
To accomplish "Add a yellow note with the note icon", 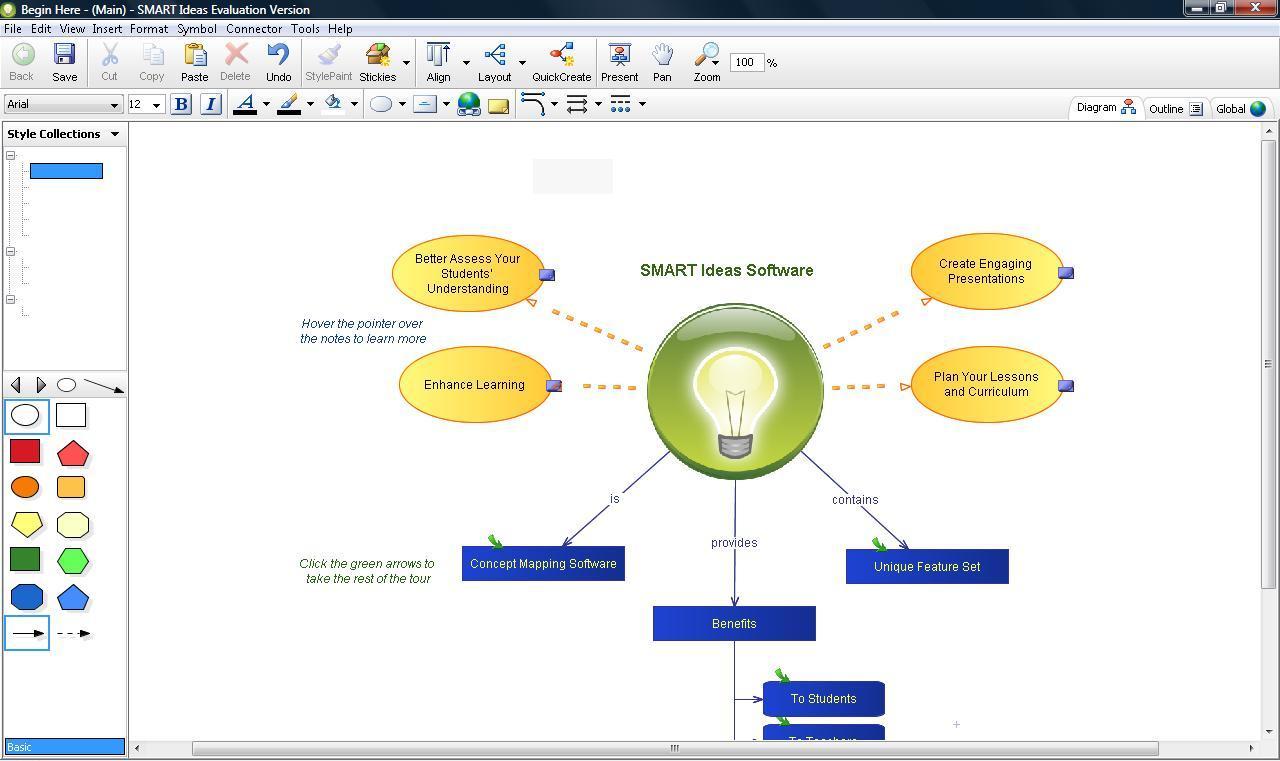I will [498, 104].
